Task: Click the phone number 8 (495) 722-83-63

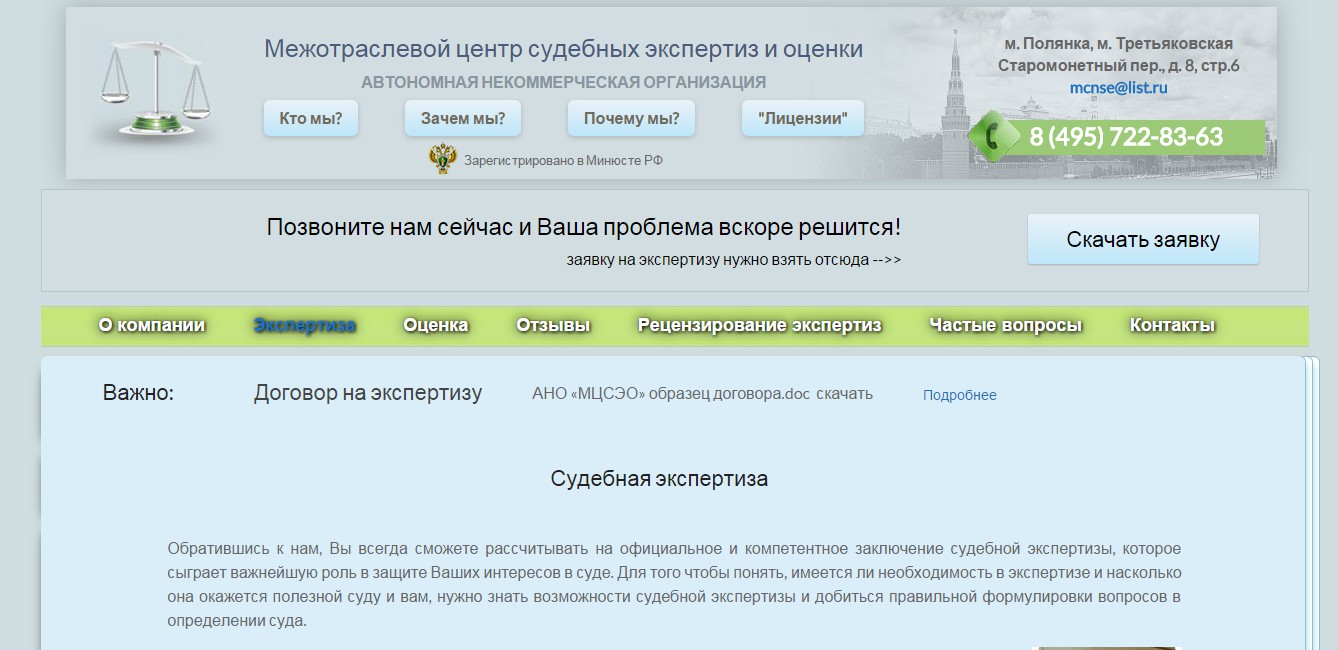Action: click(1126, 137)
